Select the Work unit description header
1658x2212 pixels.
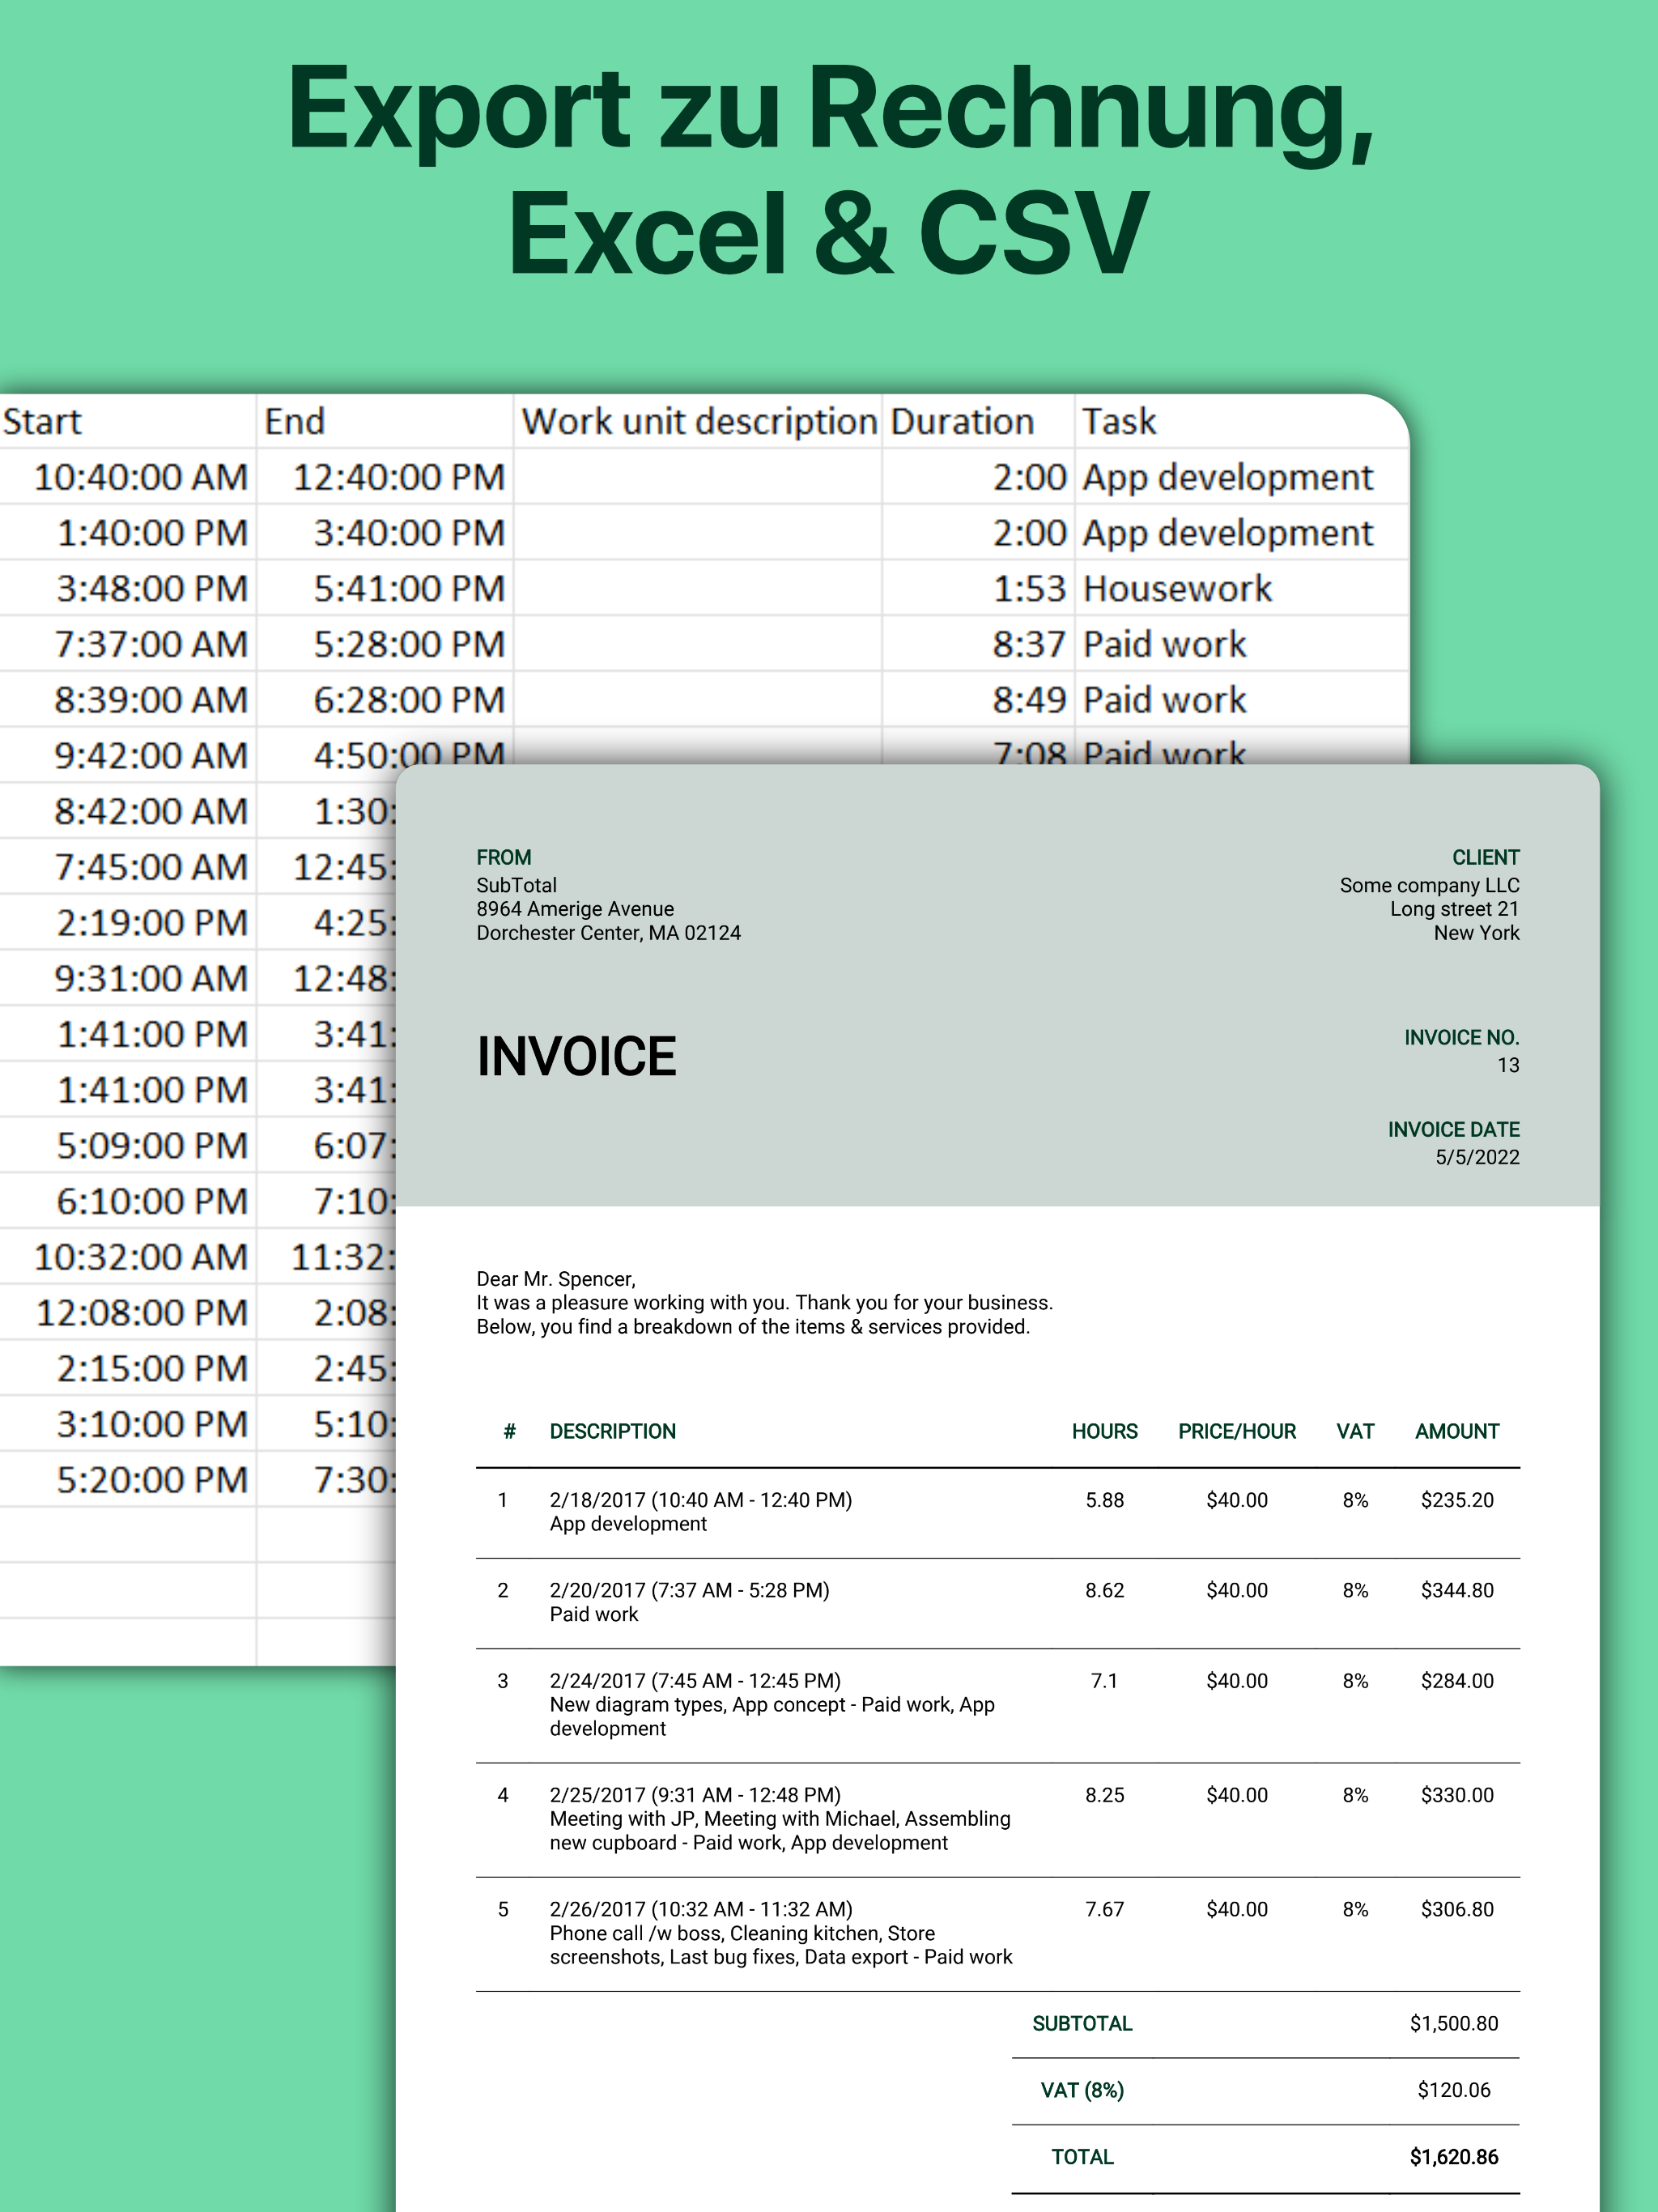pos(699,422)
